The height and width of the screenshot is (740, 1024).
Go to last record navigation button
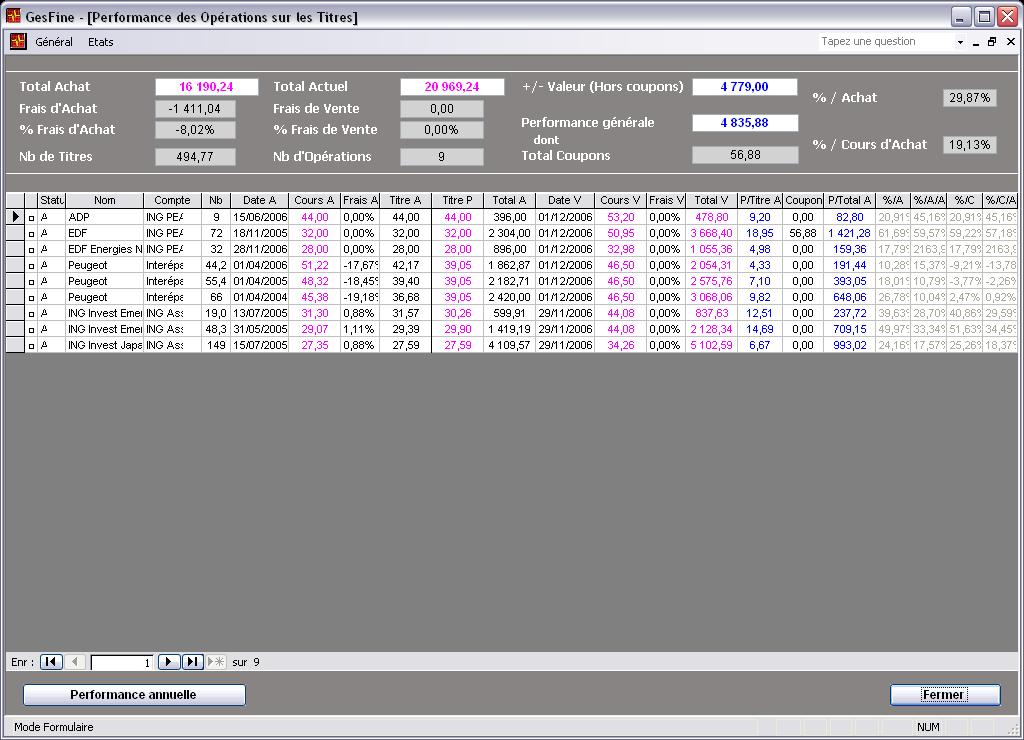point(192,662)
